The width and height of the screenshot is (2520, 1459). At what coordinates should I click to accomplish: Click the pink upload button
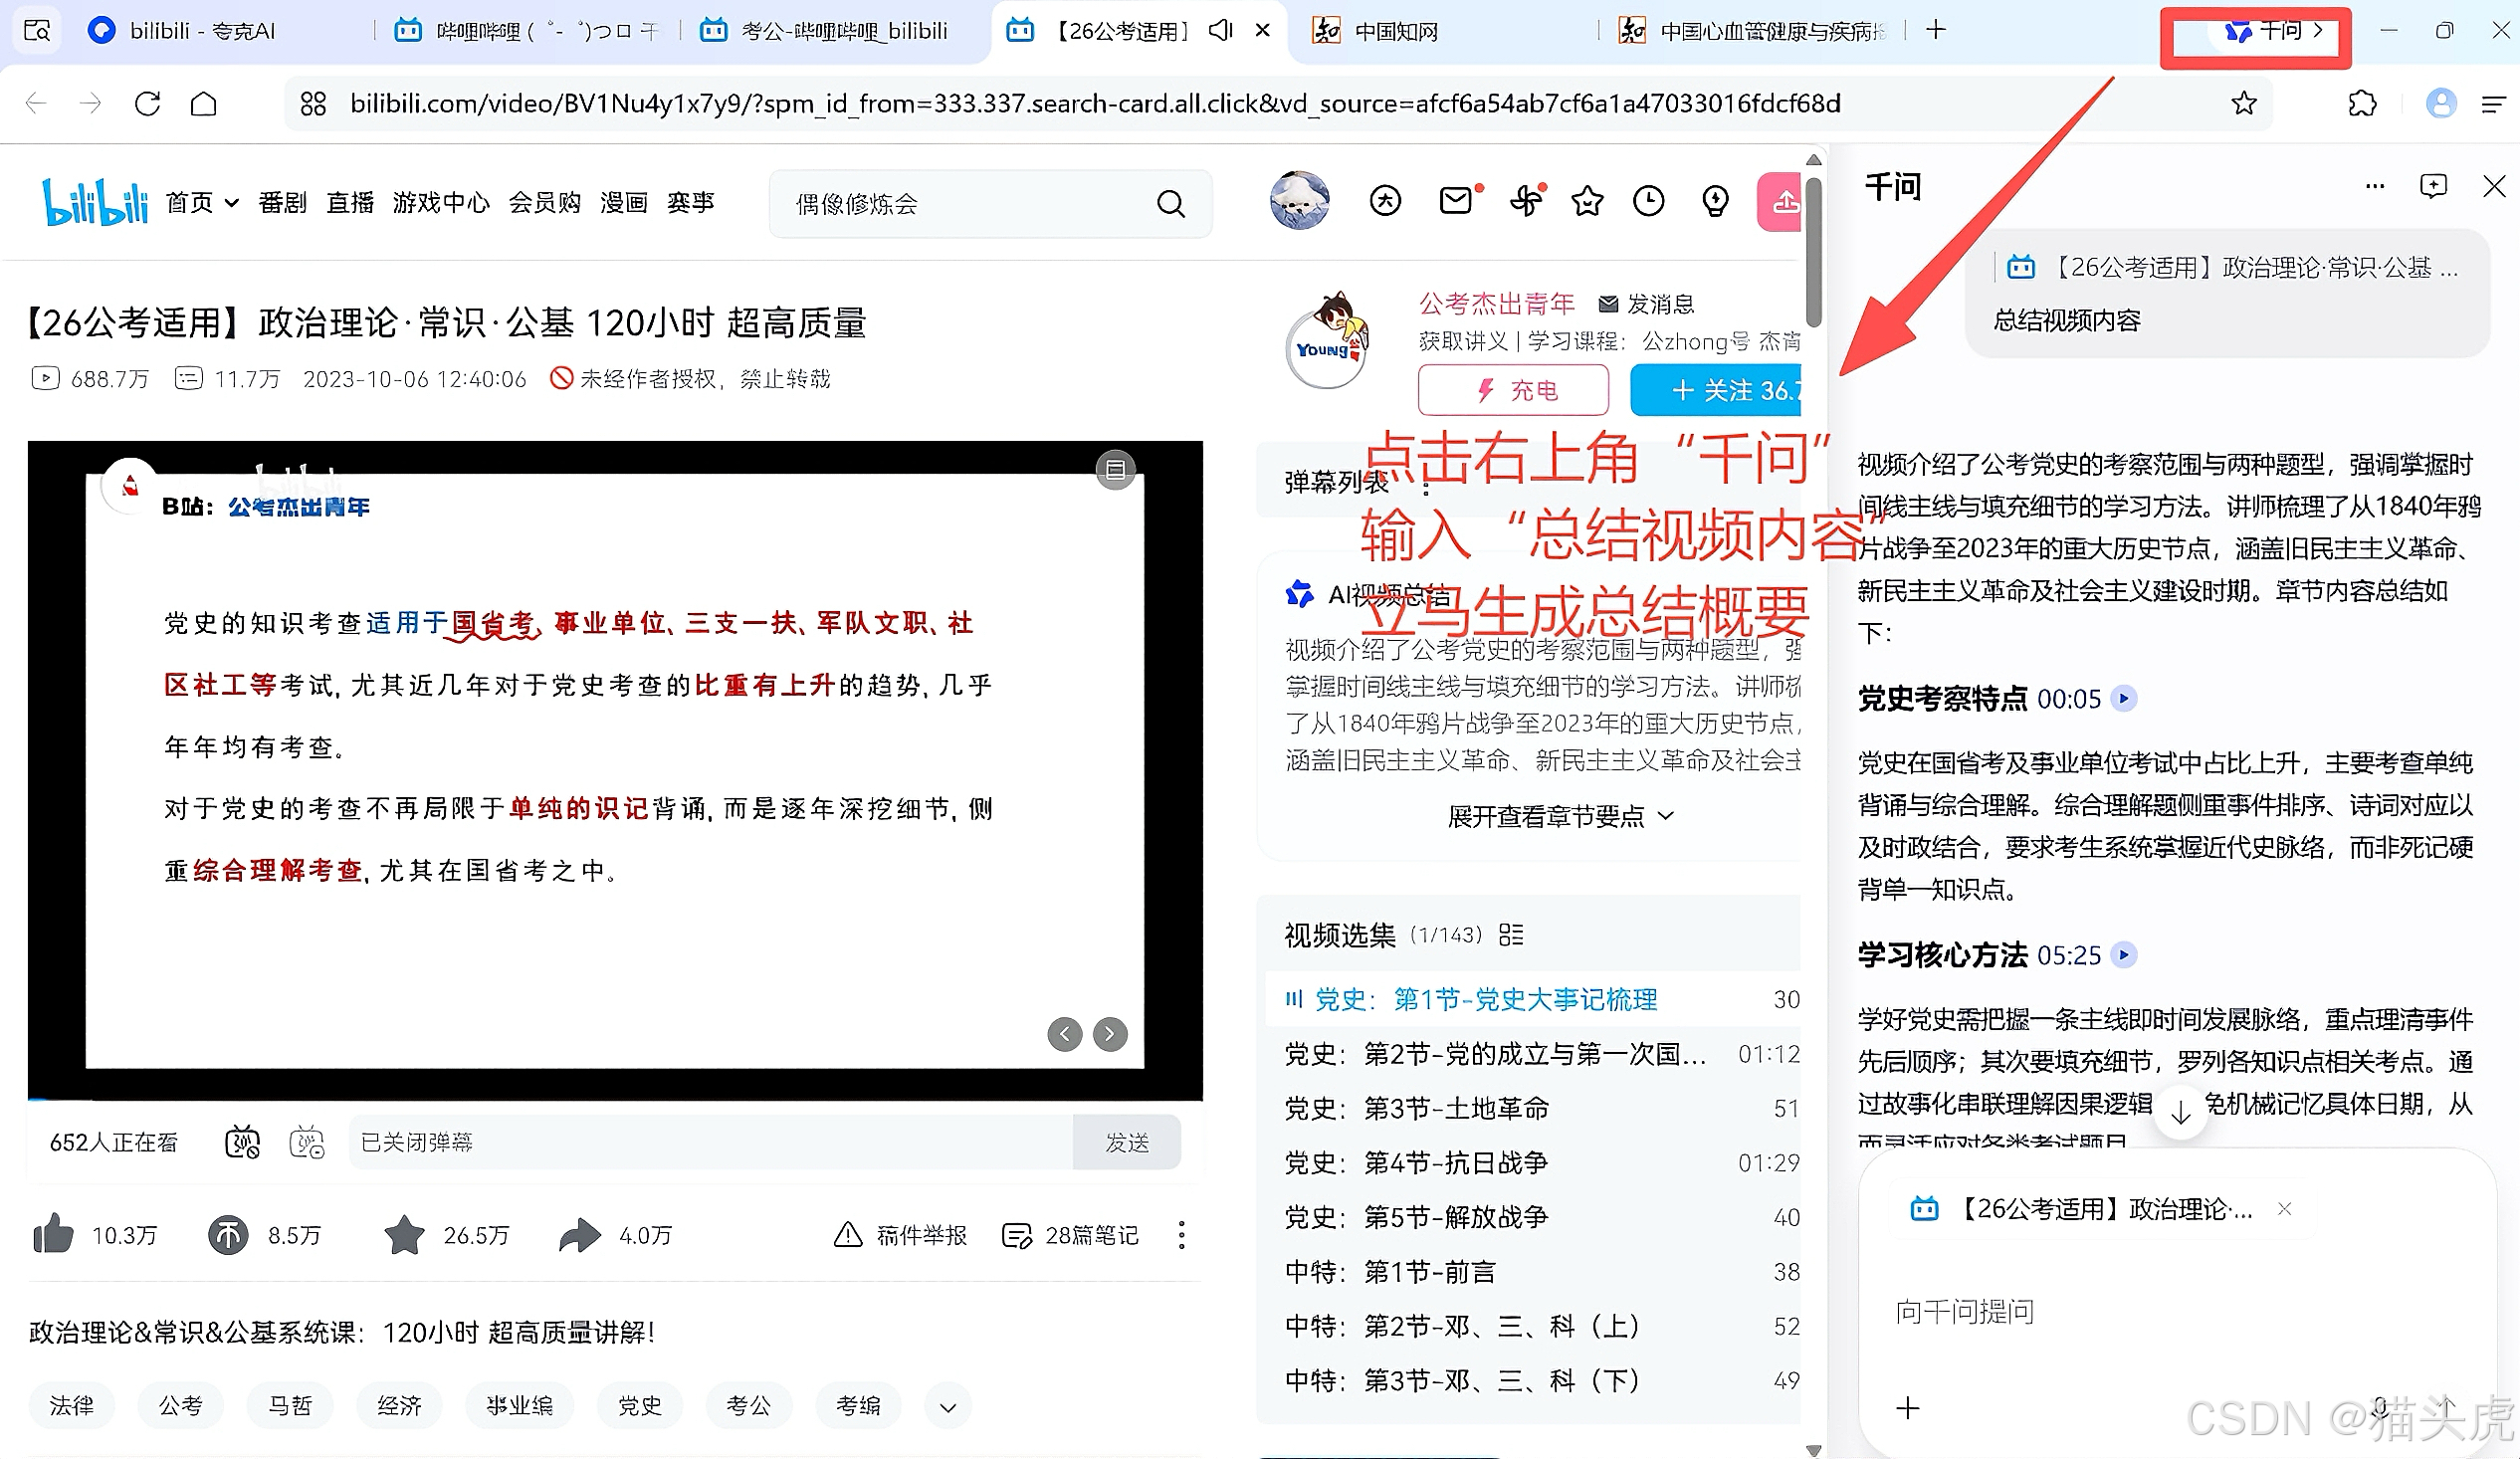point(1779,202)
